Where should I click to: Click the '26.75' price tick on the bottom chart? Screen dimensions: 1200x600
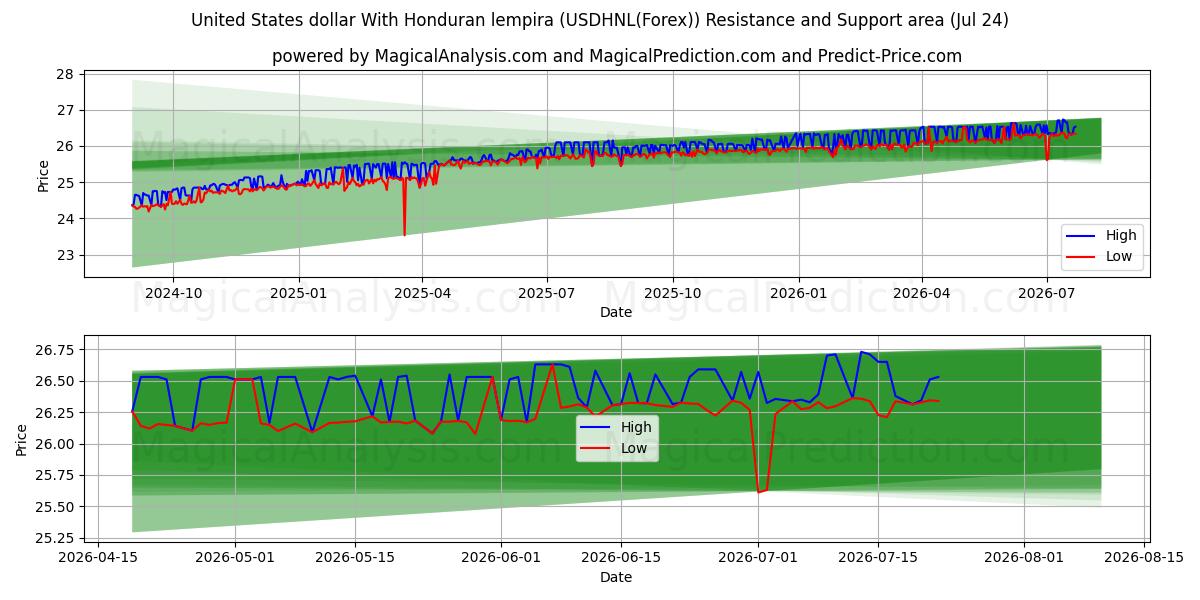pos(56,350)
